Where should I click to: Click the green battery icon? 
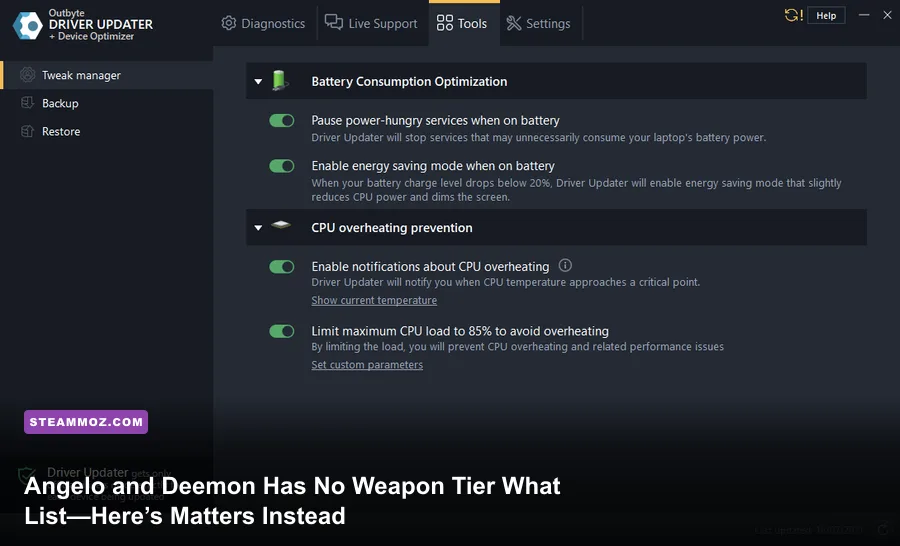[279, 80]
